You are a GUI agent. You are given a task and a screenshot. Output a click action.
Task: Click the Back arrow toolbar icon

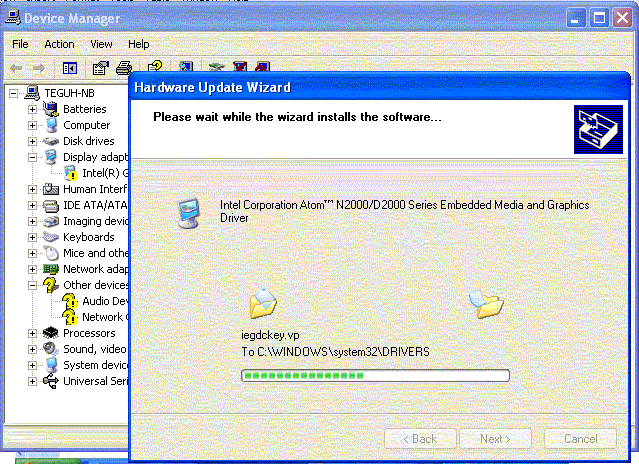pos(16,68)
